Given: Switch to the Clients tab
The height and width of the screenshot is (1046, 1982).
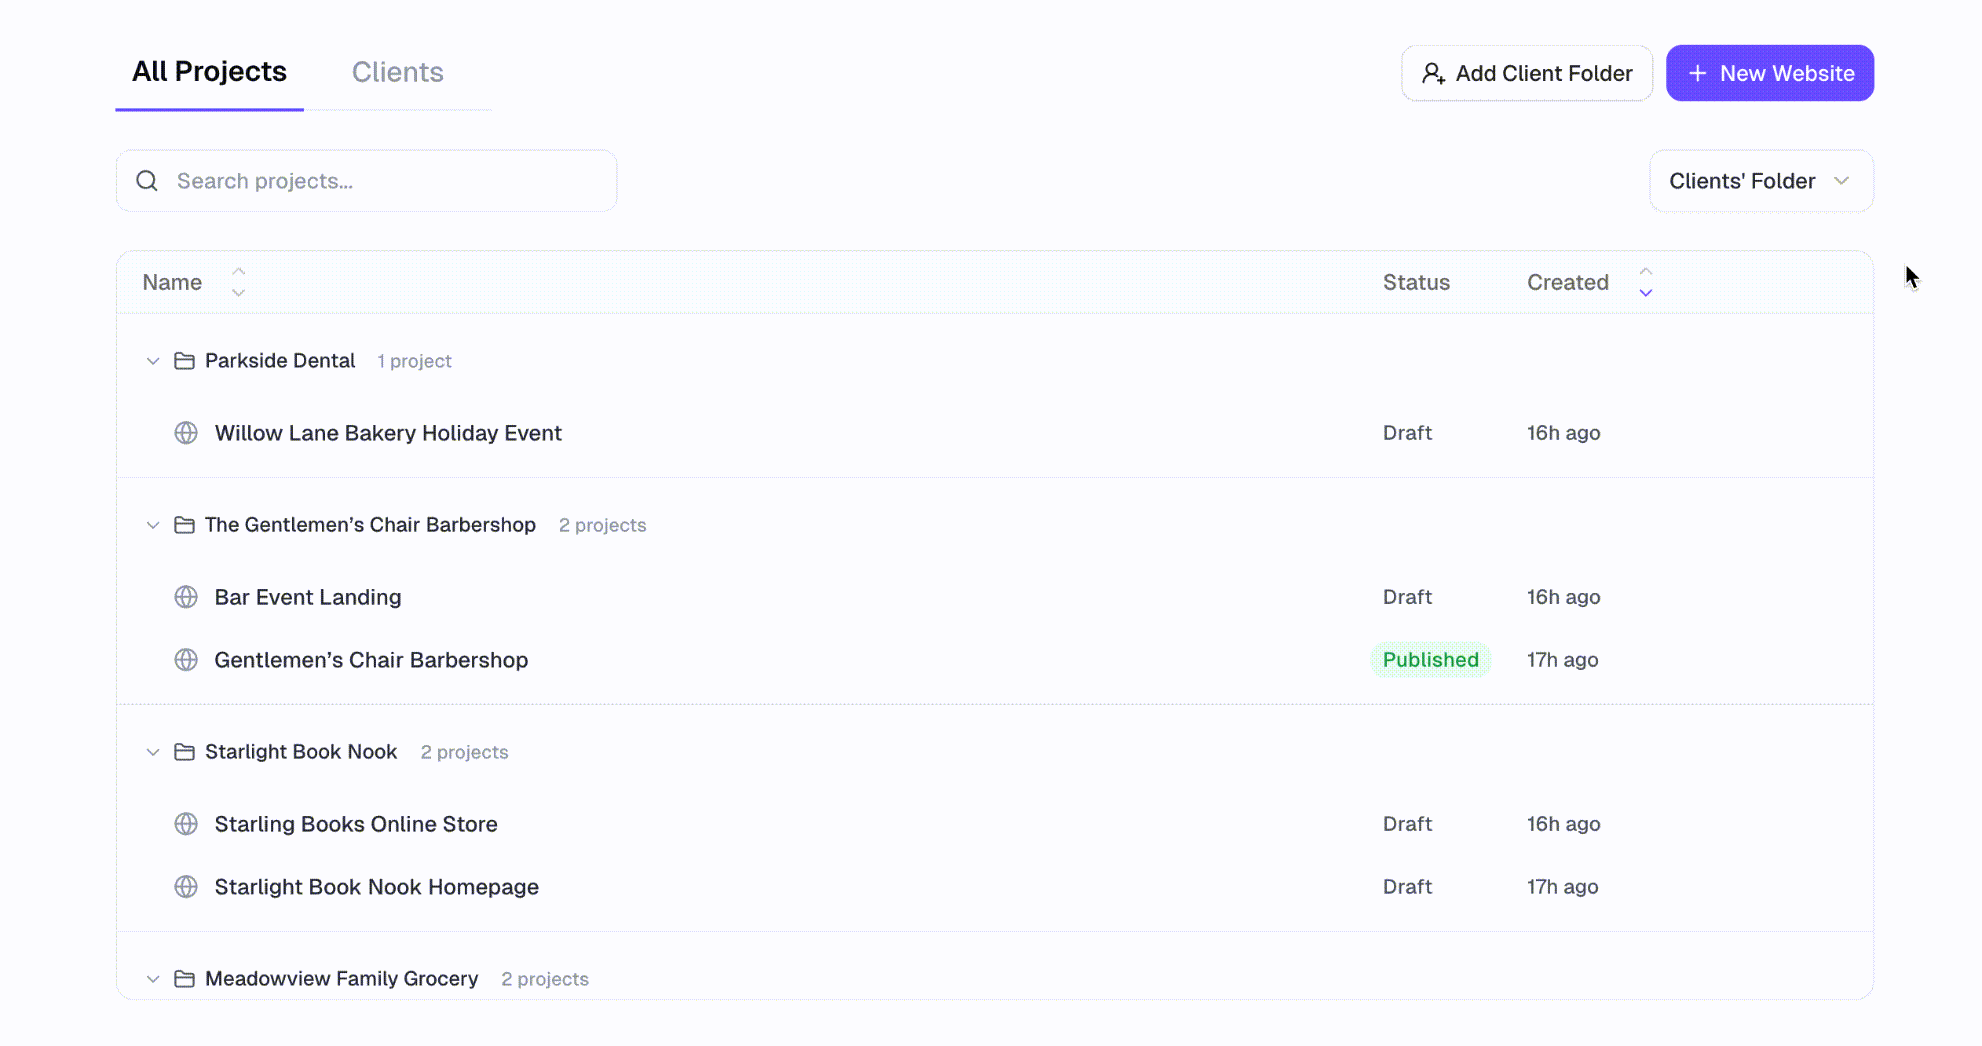Looking at the screenshot, I should tap(397, 72).
